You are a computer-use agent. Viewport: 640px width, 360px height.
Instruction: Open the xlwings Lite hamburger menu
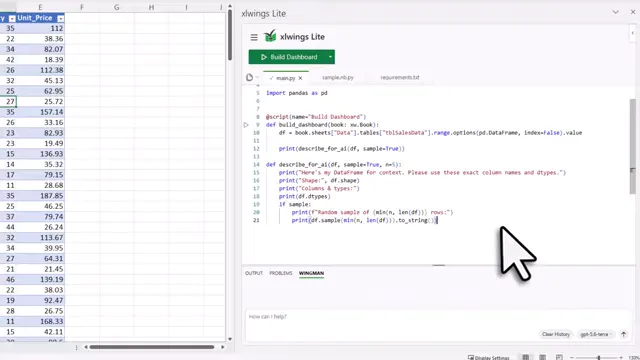[254, 37]
